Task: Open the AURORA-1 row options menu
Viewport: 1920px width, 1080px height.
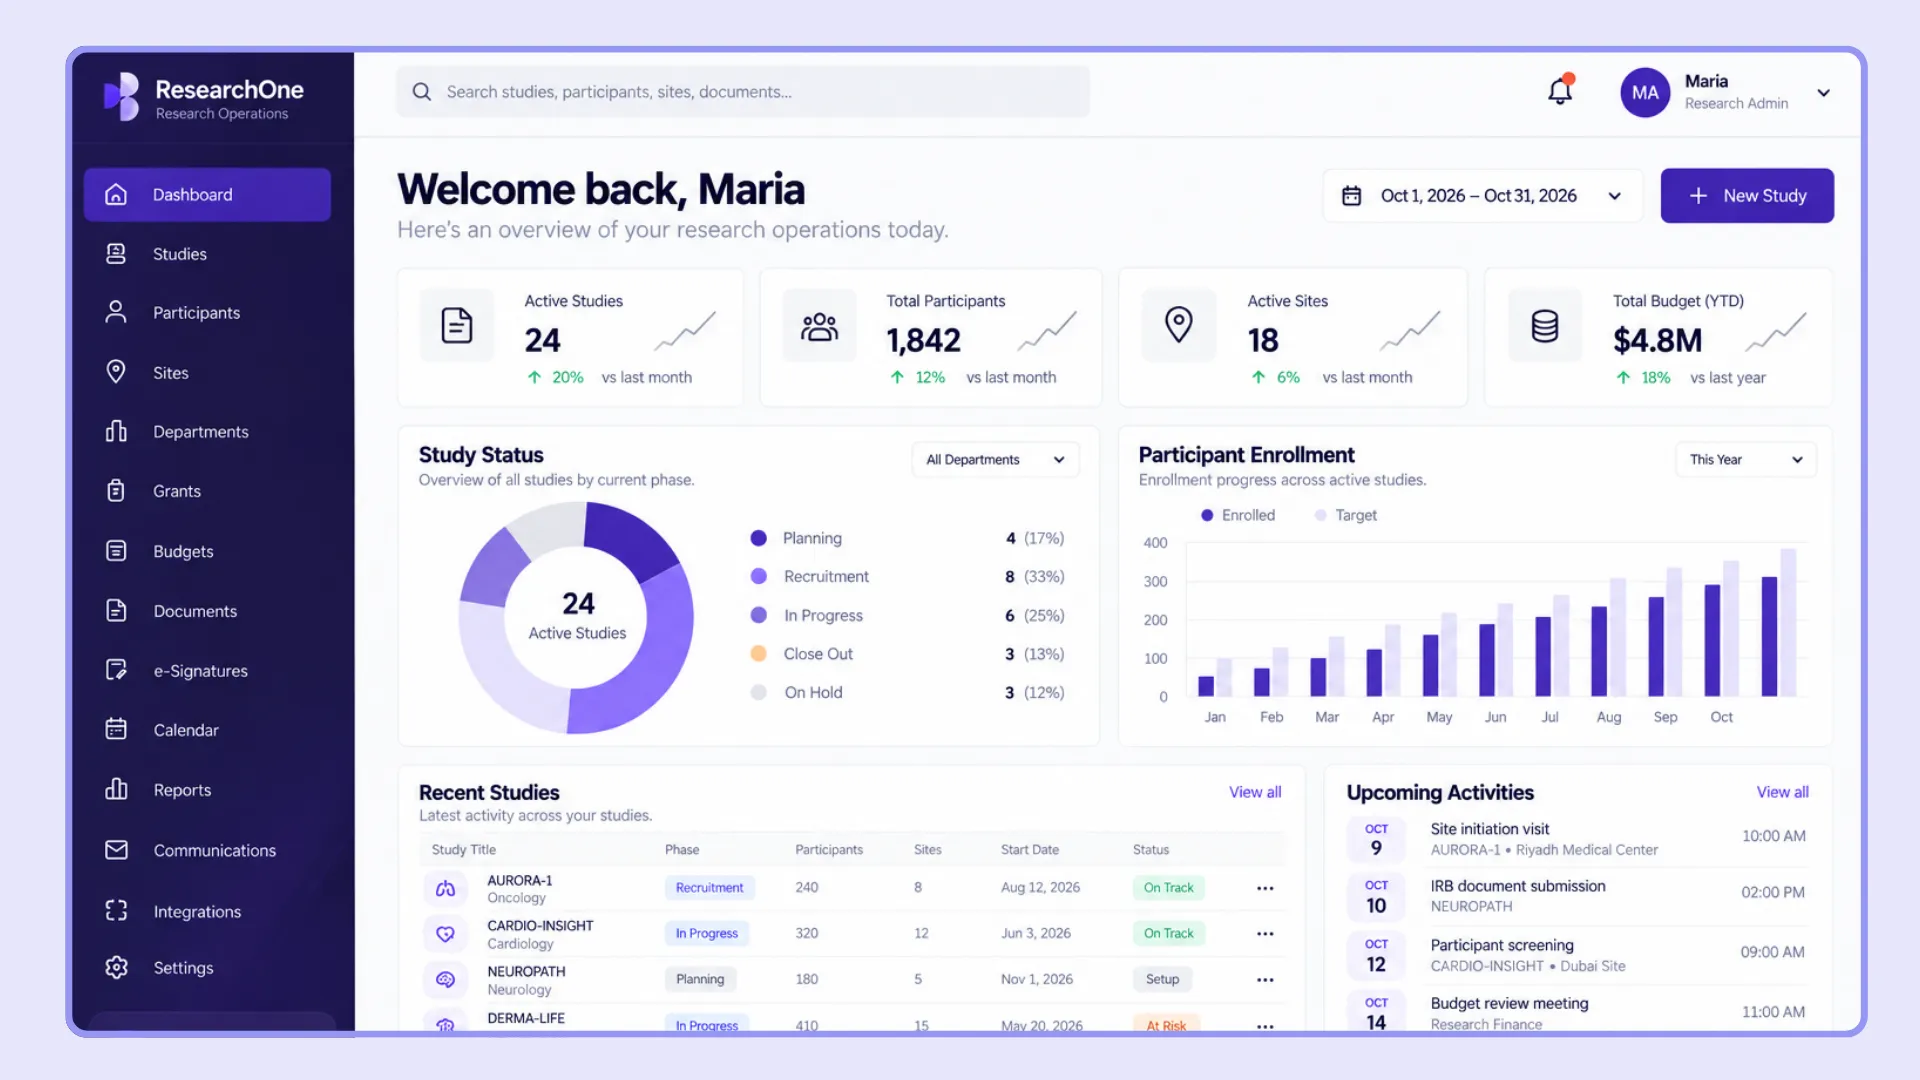Action: coord(1265,888)
